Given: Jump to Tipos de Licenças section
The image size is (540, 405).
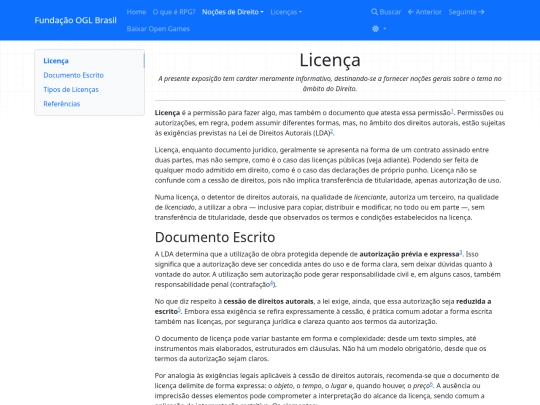Looking at the screenshot, I should tap(71, 90).
